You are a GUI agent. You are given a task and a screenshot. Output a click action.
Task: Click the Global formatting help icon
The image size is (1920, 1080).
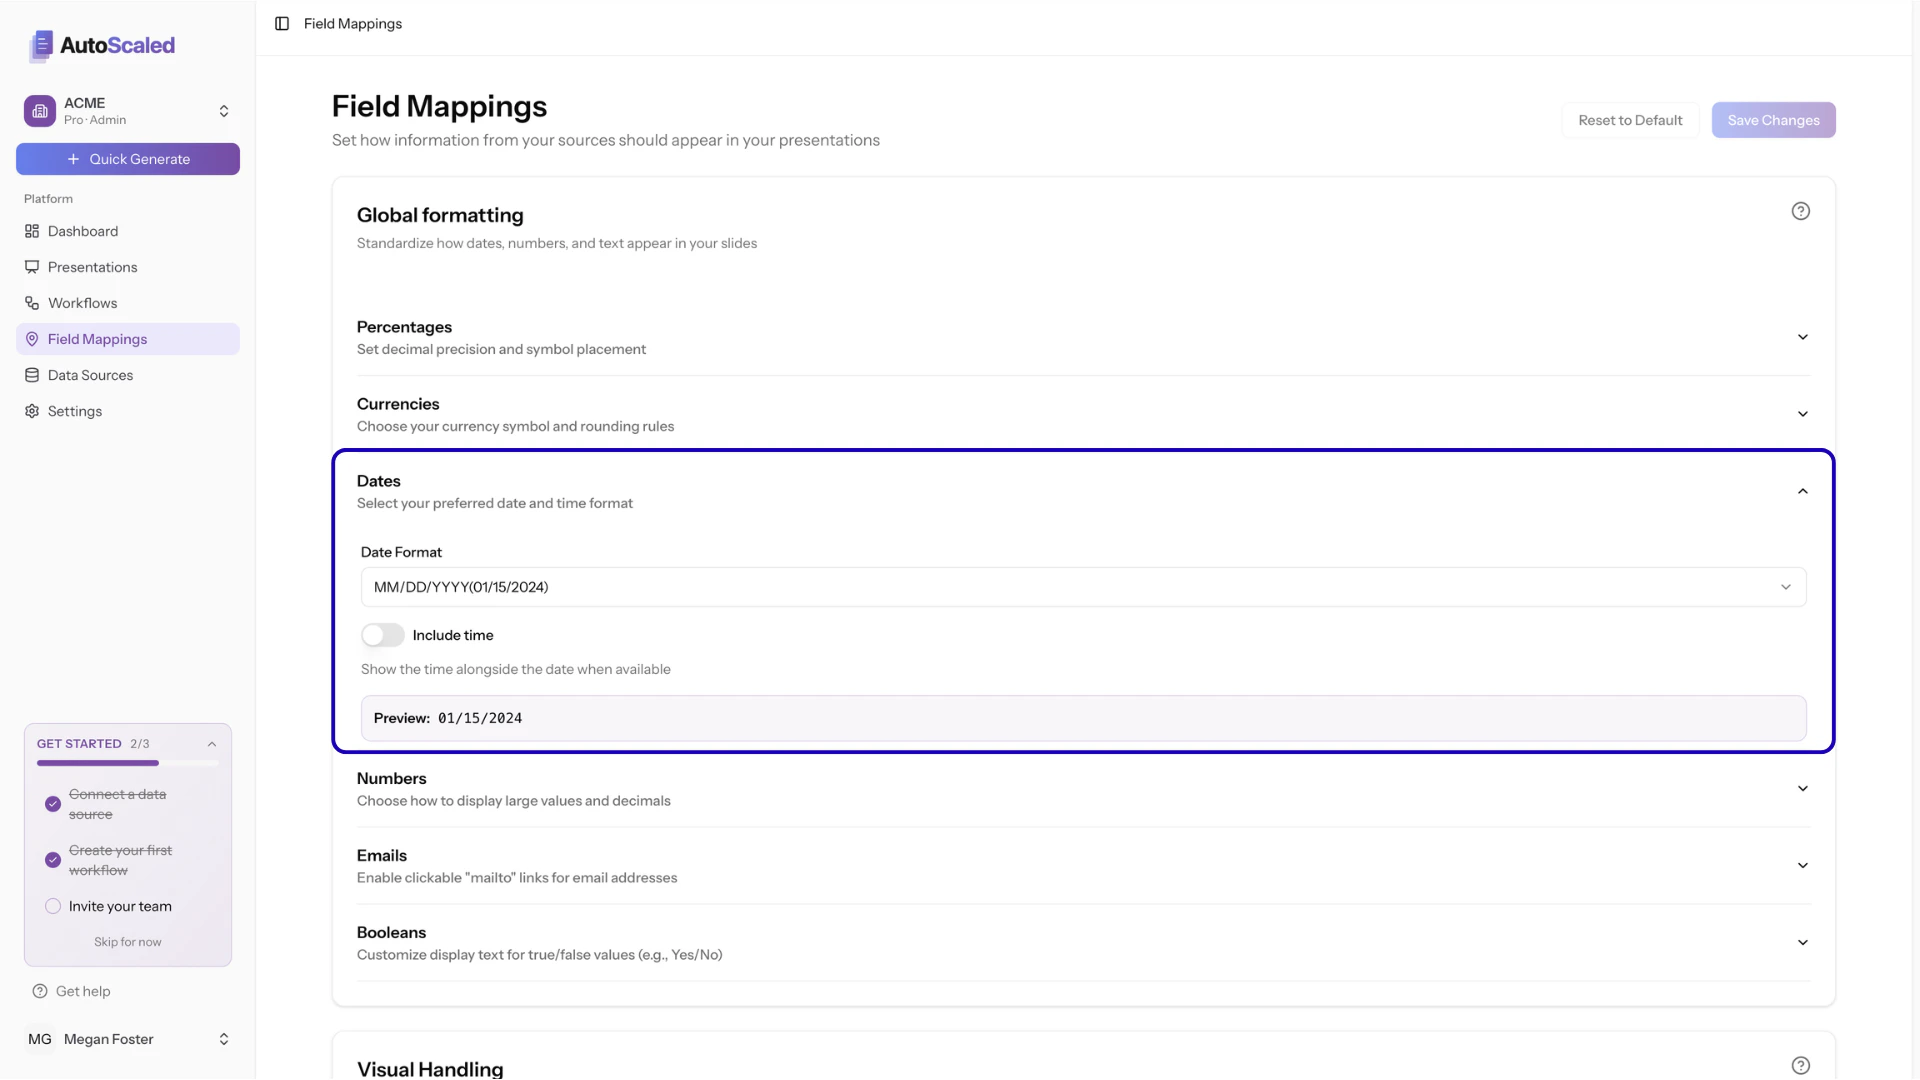pyautogui.click(x=1801, y=211)
